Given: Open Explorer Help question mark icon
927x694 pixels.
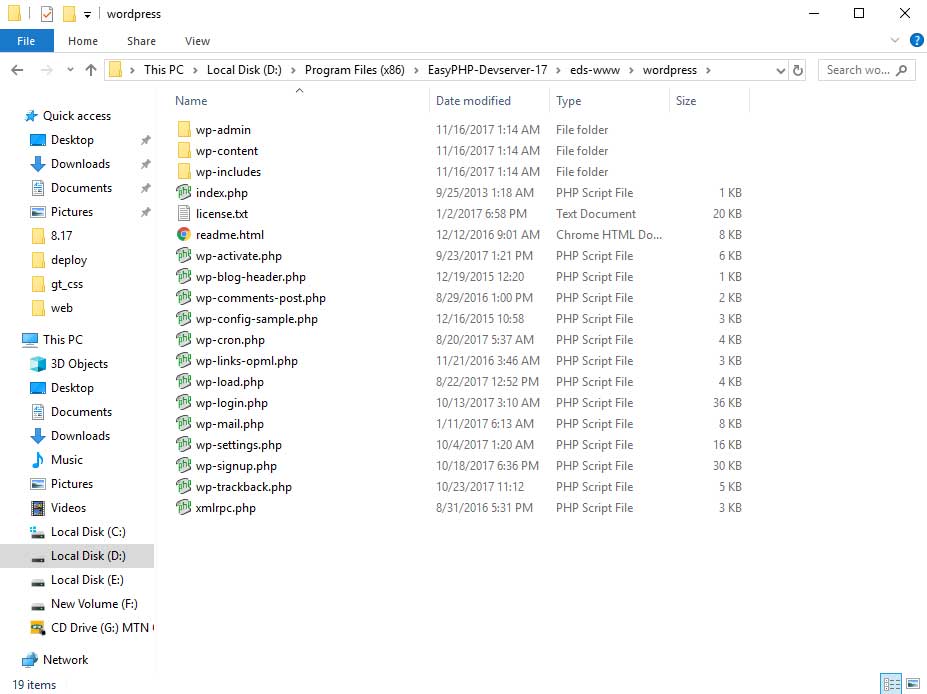Looking at the screenshot, I should (x=916, y=40).
